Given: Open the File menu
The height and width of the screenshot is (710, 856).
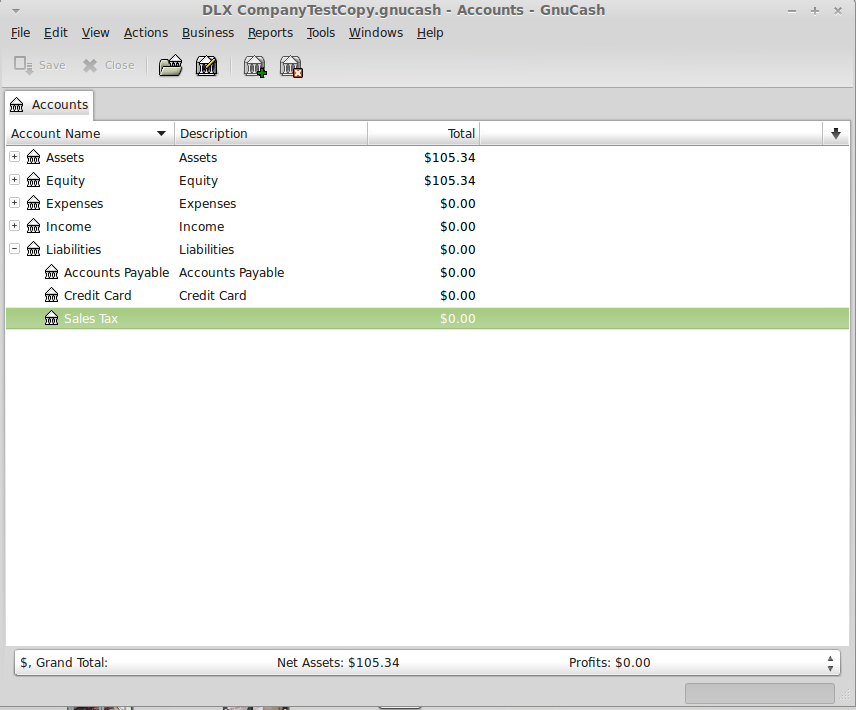Looking at the screenshot, I should point(20,33).
